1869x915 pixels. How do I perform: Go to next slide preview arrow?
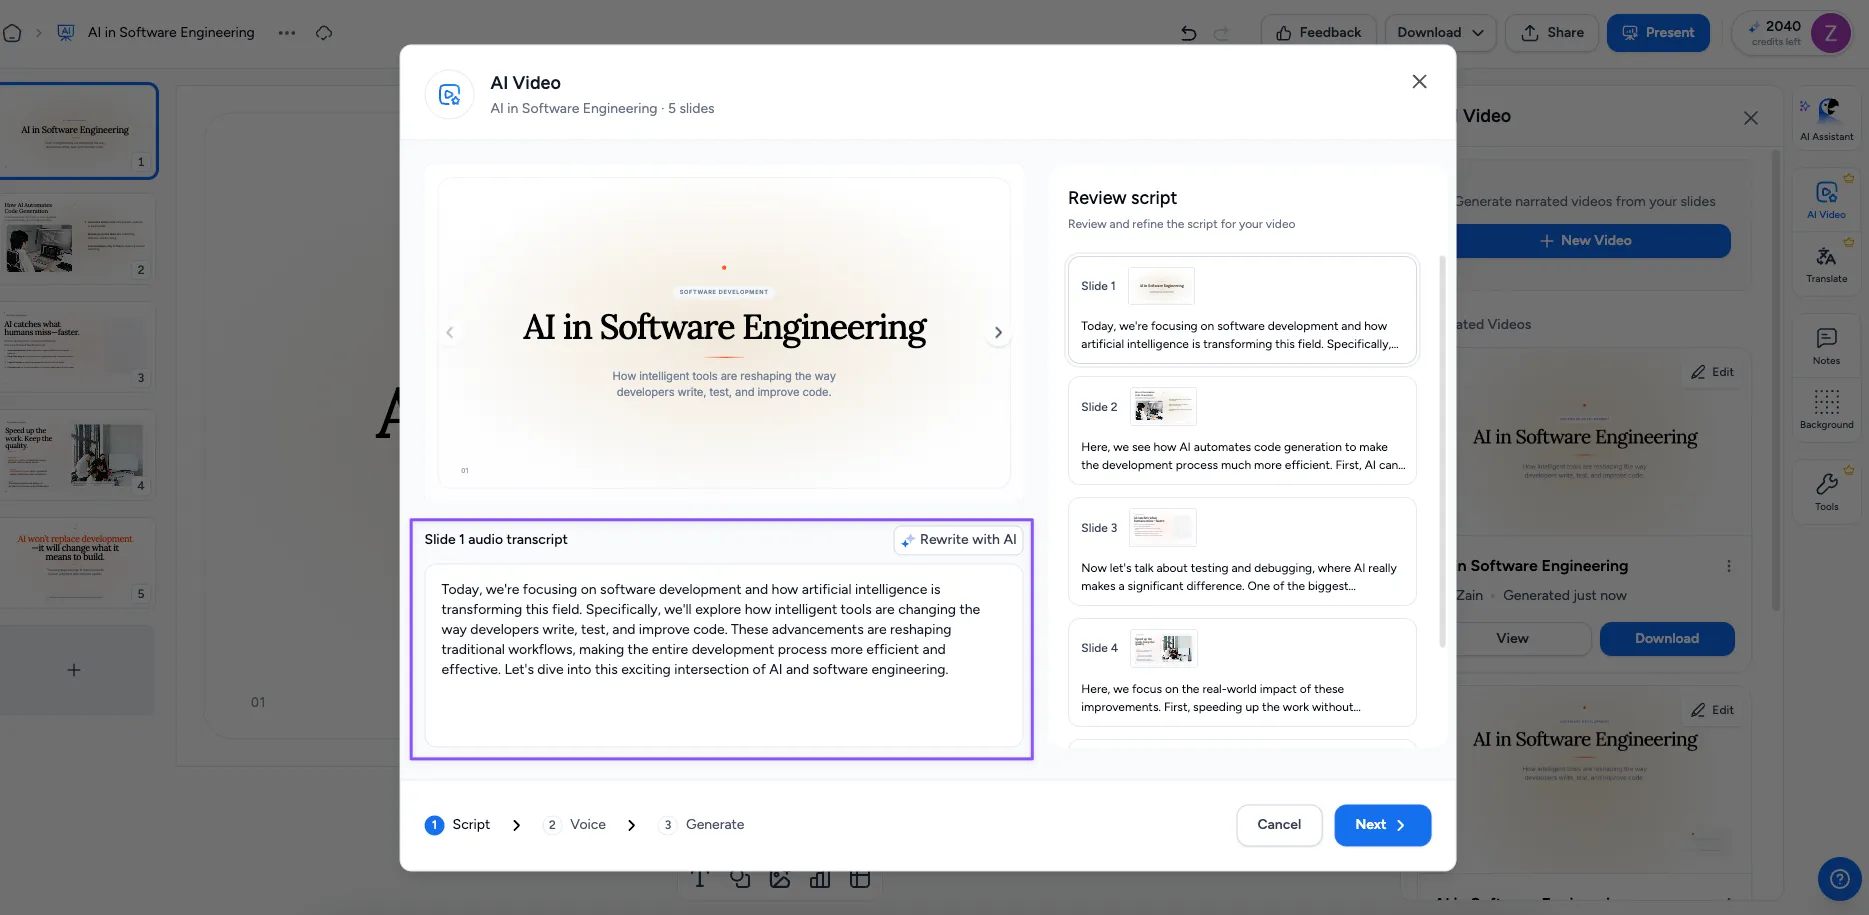997,333
